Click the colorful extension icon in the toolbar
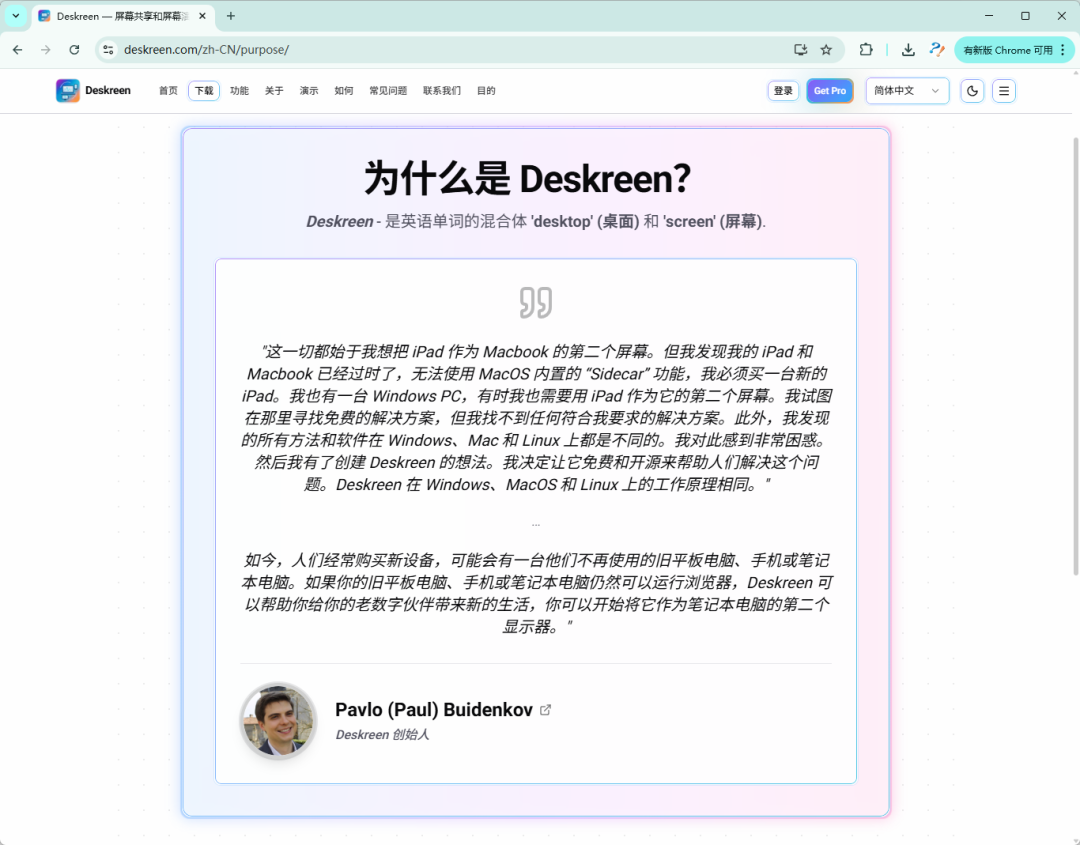1080x845 pixels. pos(937,50)
